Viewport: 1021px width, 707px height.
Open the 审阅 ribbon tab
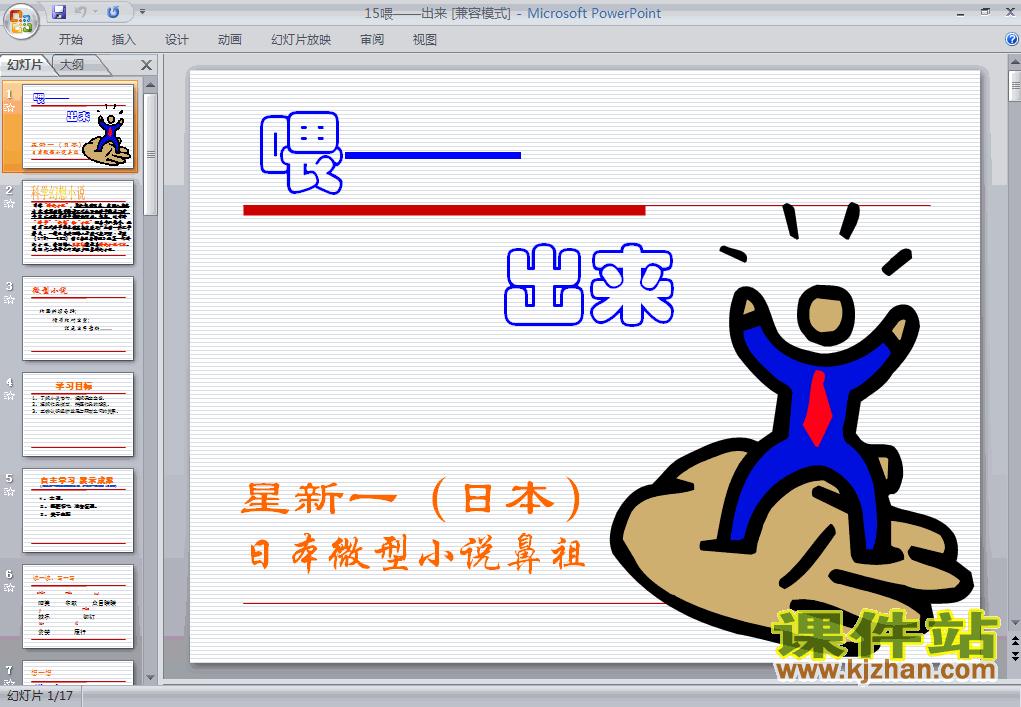click(x=372, y=40)
